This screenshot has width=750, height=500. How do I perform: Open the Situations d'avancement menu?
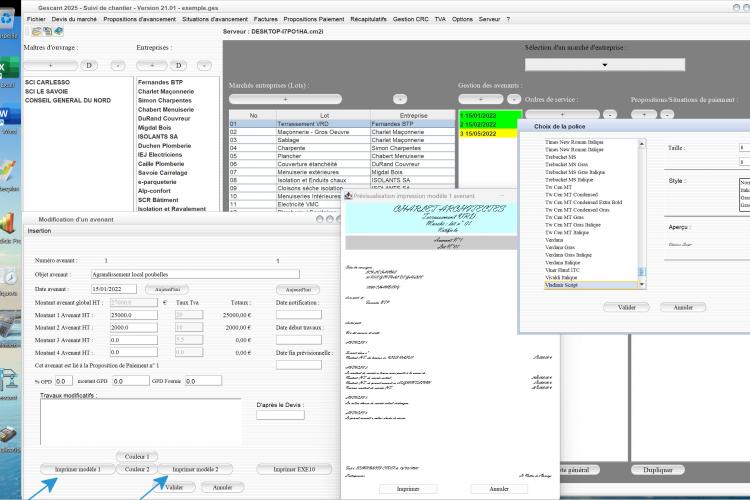[x=215, y=19]
